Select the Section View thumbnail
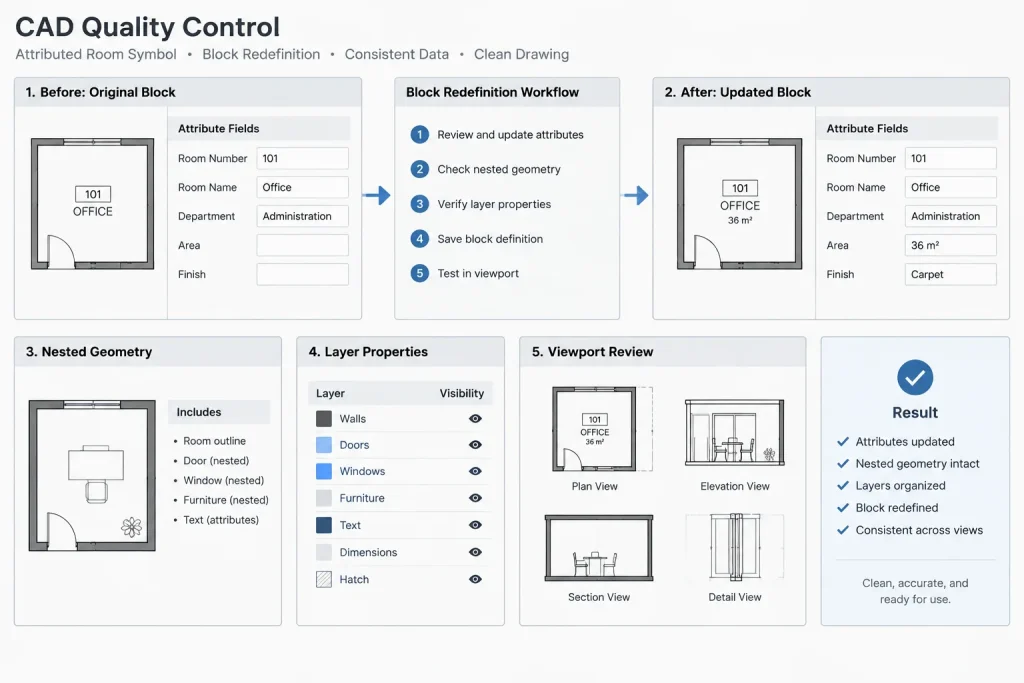 (599, 548)
